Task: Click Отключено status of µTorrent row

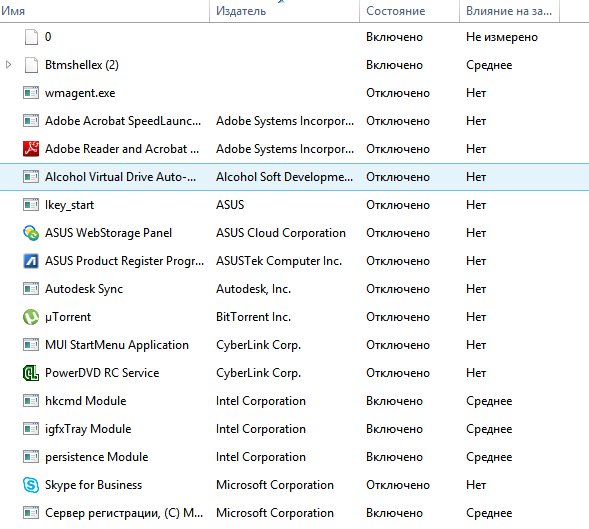Action: point(398,317)
